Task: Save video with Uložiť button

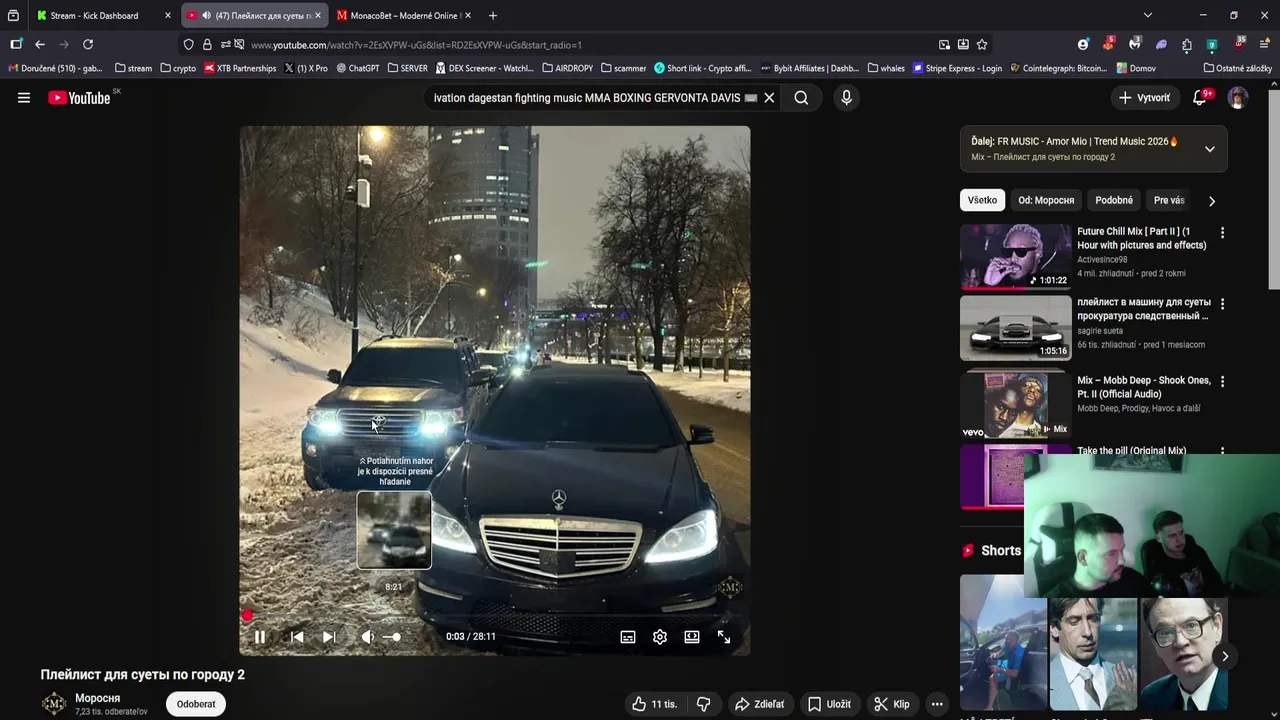Action: pos(829,704)
